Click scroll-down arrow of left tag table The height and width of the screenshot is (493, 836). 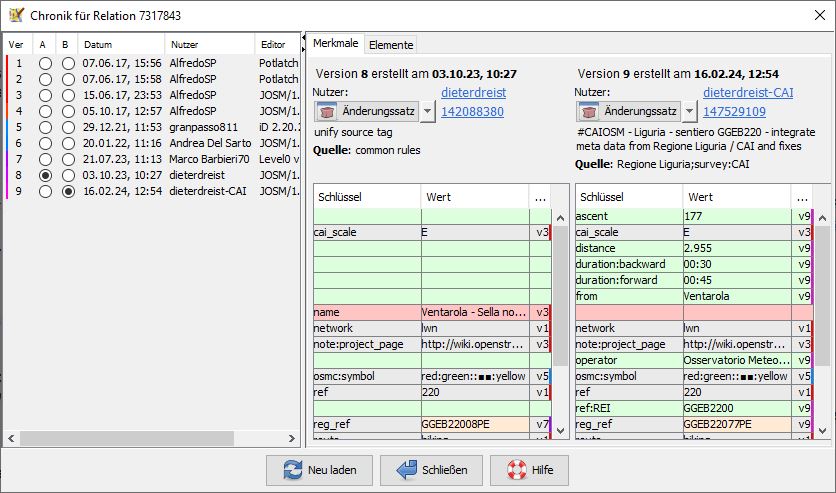coord(560,431)
